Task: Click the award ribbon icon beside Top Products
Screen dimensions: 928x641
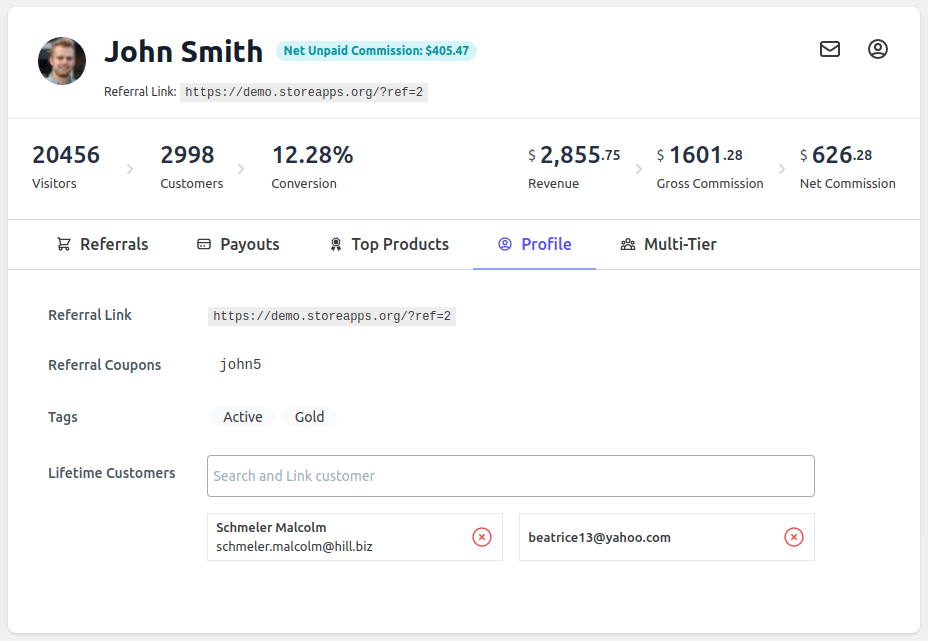Action: 336,244
